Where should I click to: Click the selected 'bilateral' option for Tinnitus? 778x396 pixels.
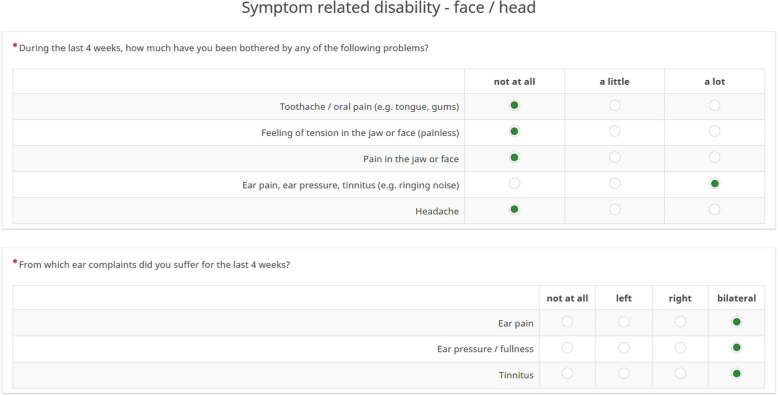pyautogui.click(x=736, y=373)
